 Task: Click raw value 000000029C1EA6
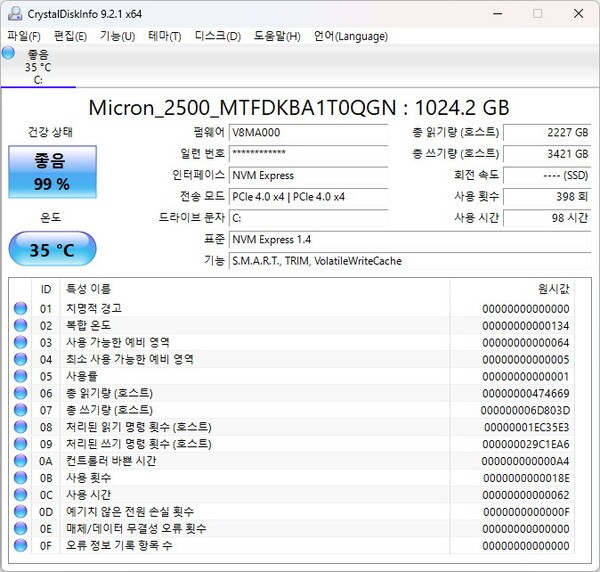(526, 444)
